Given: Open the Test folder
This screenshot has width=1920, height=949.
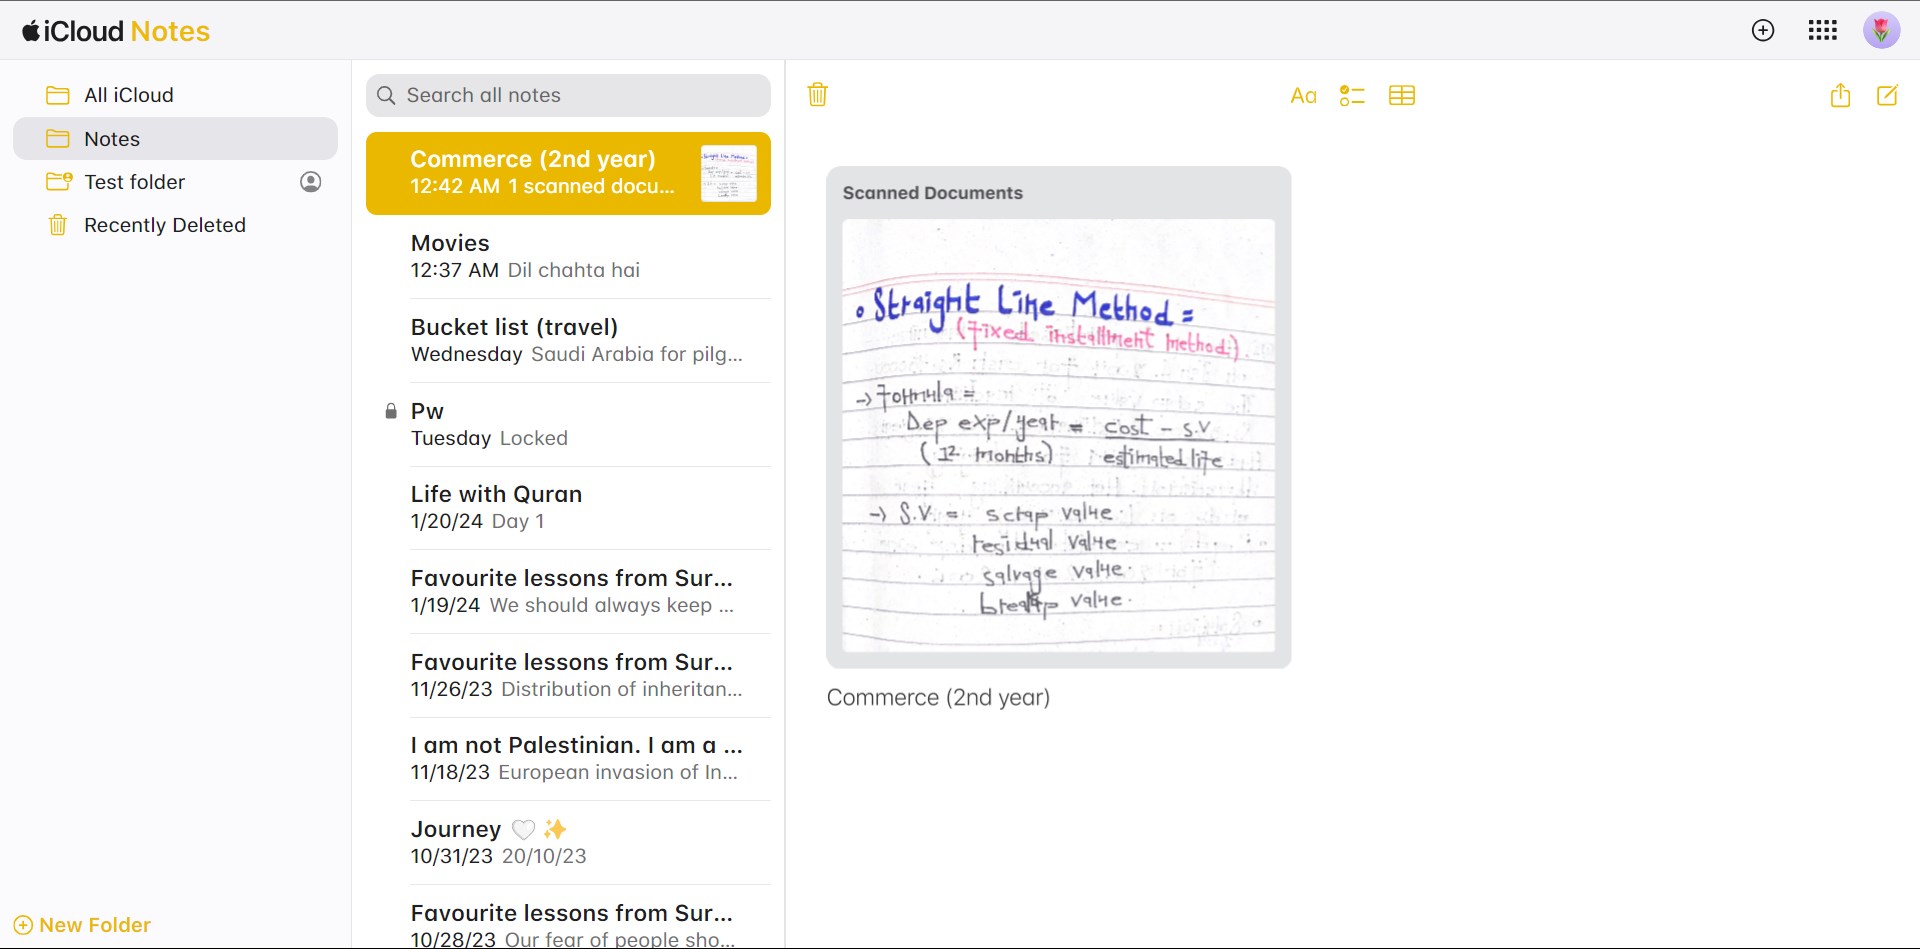Looking at the screenshot, I should (135, 182).
